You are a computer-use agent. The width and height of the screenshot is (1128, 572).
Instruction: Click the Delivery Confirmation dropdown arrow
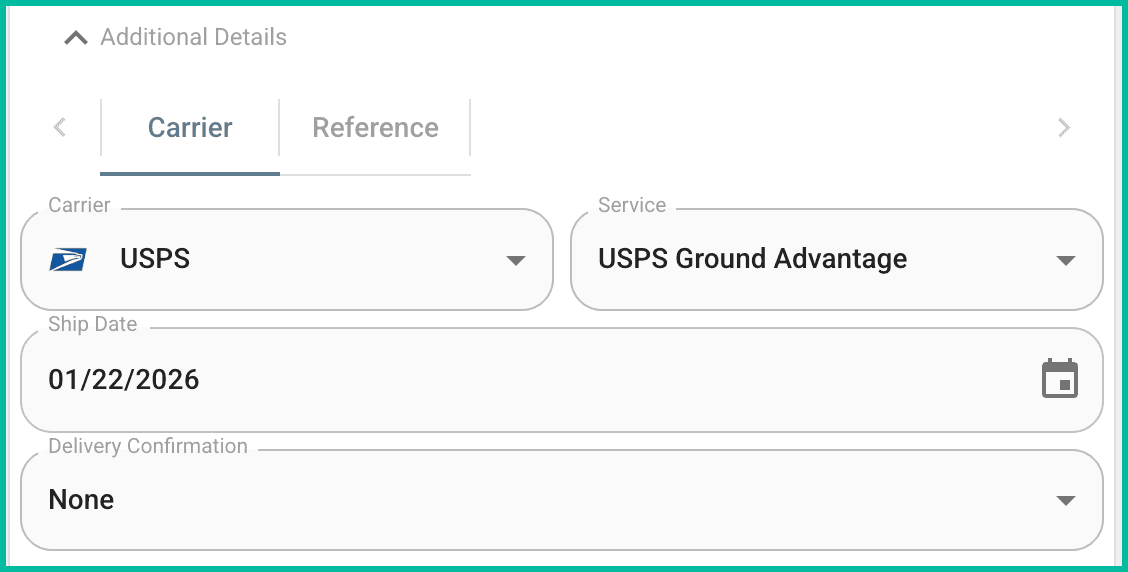1065,500
